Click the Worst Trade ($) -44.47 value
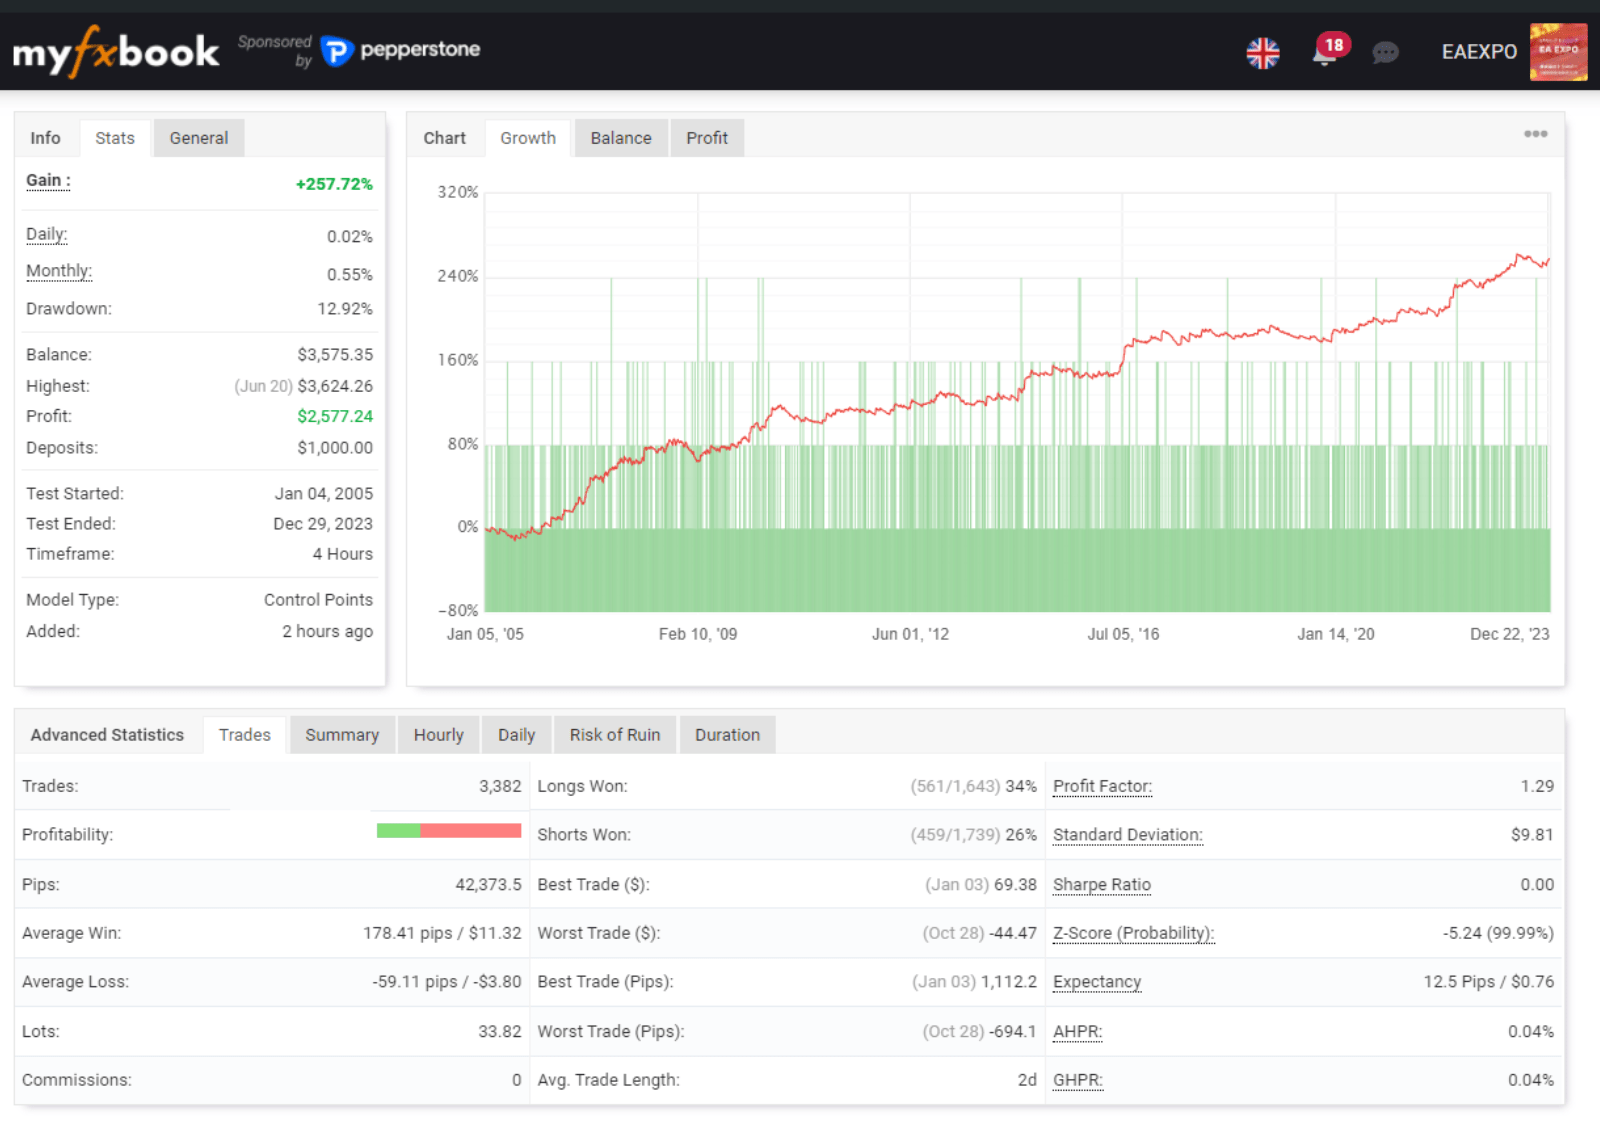This screenshot has width=1600, height=1125. coord(1013,933)
